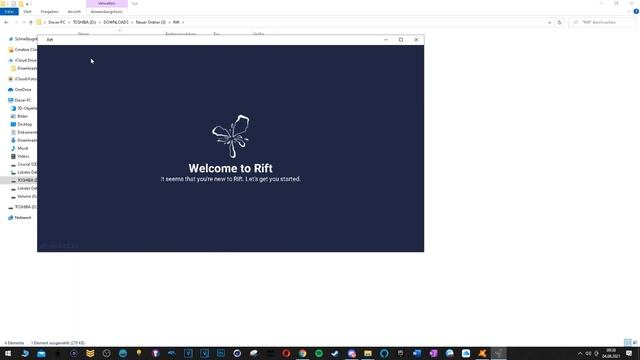Click Neuer Ordner (3) in breadcrumb

click(x=151, y=22)
